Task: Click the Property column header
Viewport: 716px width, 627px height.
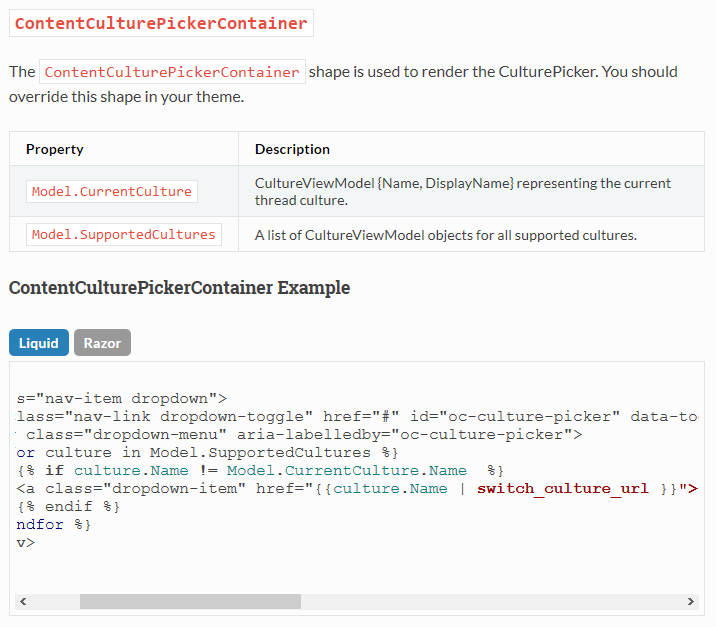Action: coord(55,149)
